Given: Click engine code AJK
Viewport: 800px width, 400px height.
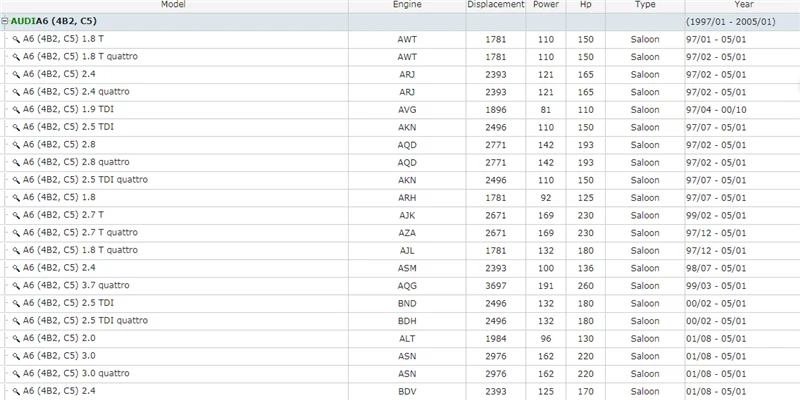Looking at the screenshot, I should pos(407,215).
